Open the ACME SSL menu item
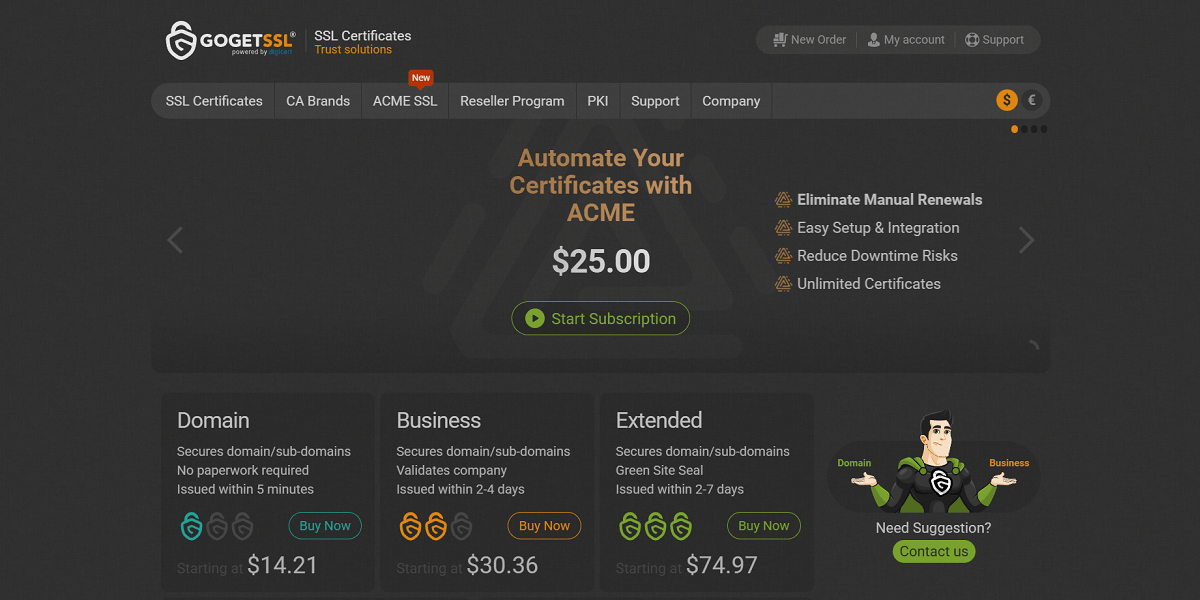The image size is (1200, 600). point(405,101)
